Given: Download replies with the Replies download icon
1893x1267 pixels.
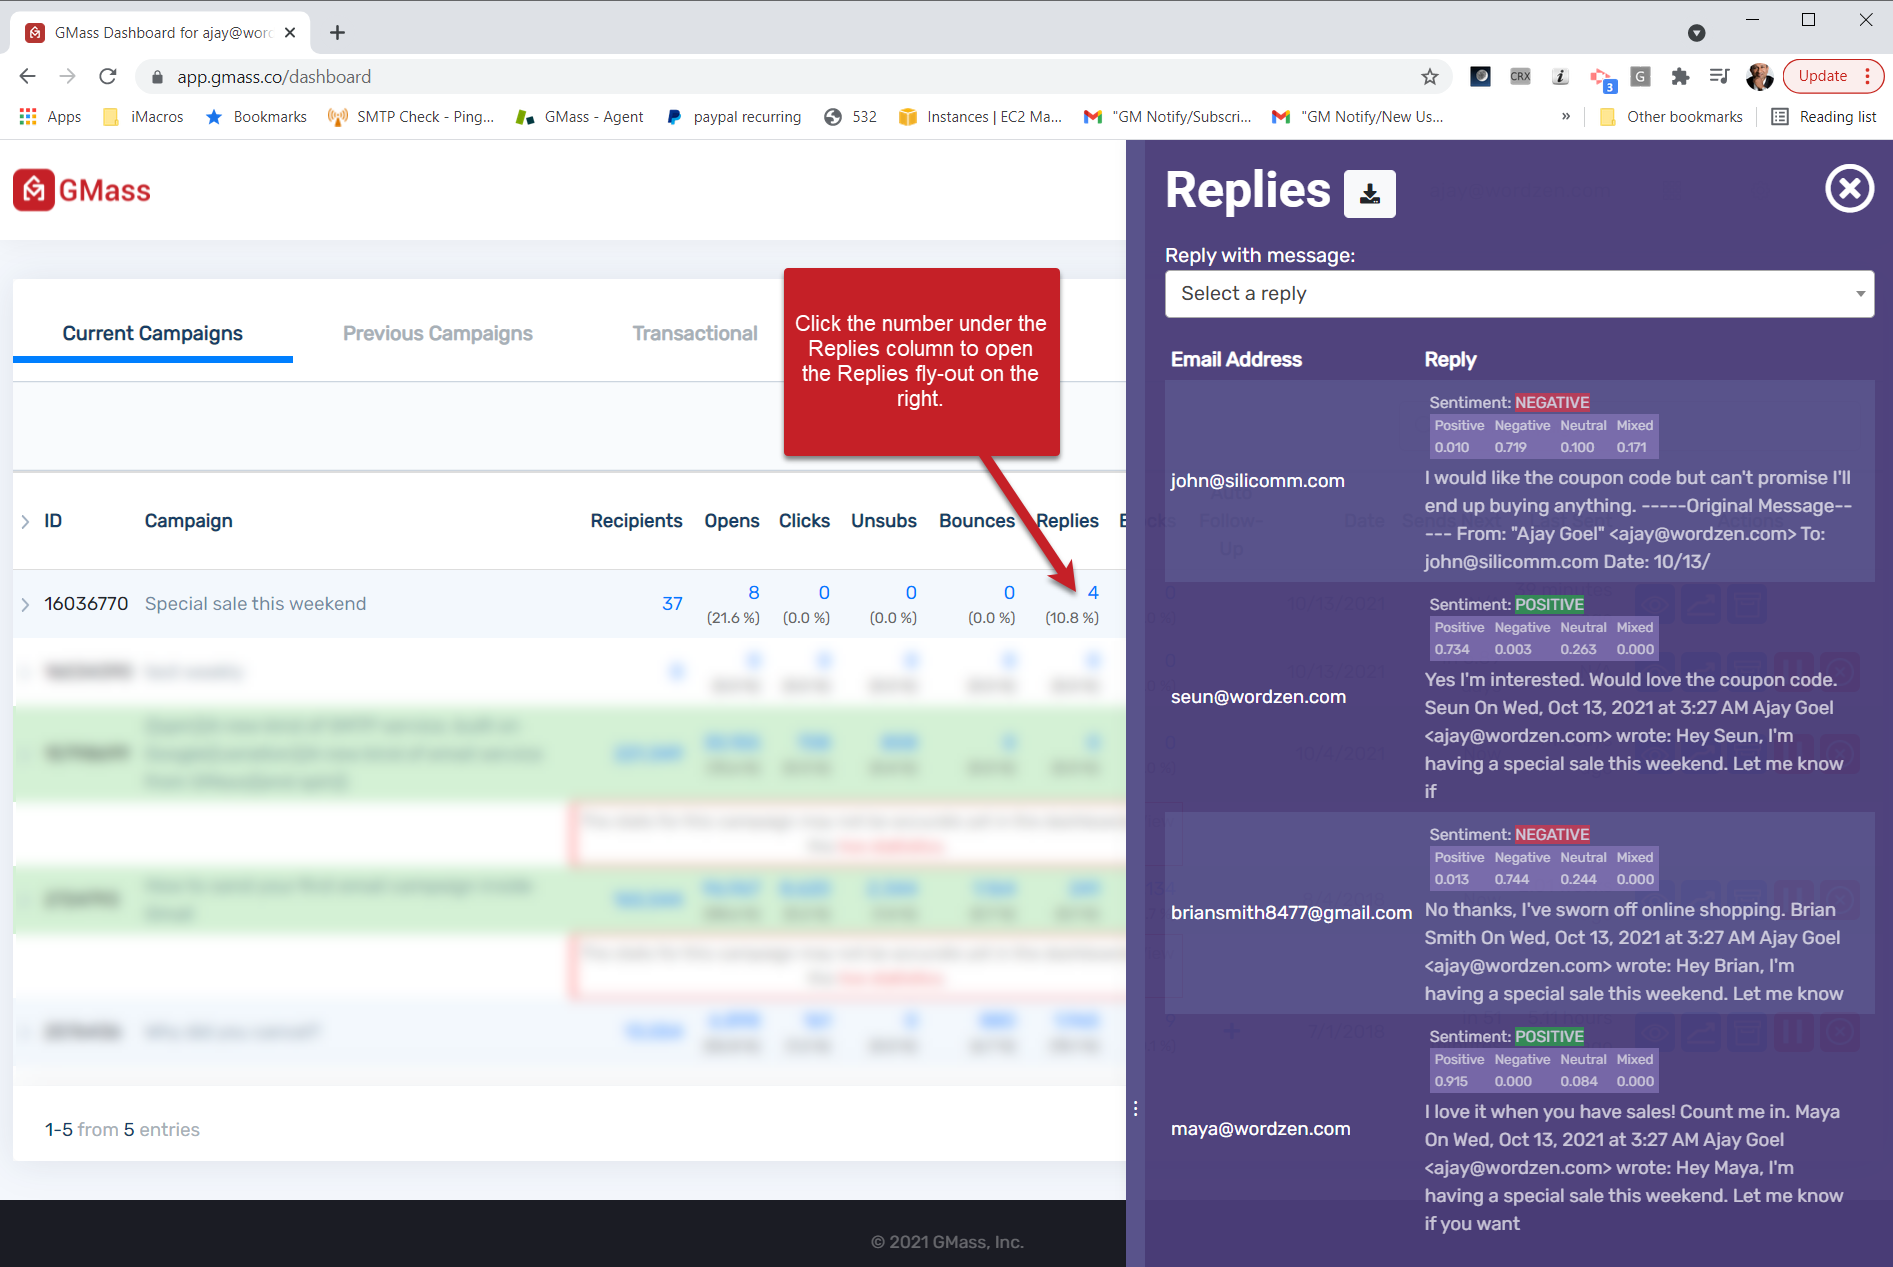Looking at the screenshot, I should click(x=1369, y=193).
